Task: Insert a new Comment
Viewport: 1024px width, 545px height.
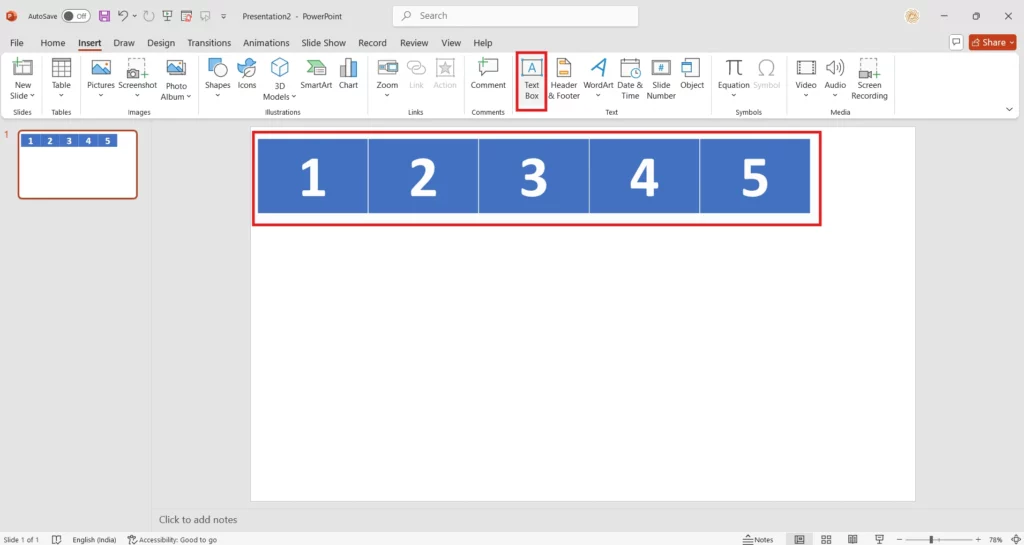Action: click(488, 74)
